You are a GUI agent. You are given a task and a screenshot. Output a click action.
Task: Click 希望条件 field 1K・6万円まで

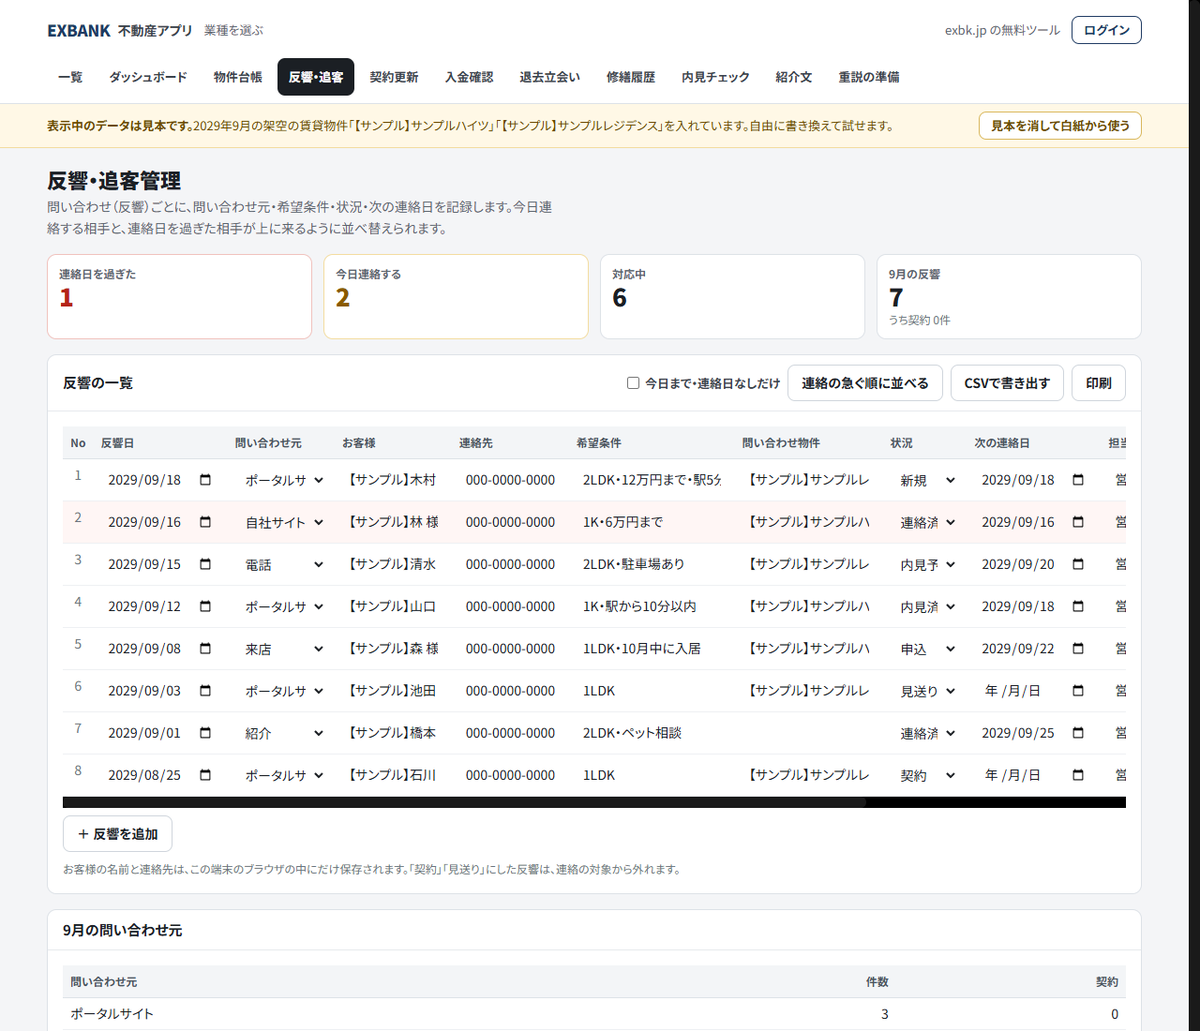[x=653, y=522]
